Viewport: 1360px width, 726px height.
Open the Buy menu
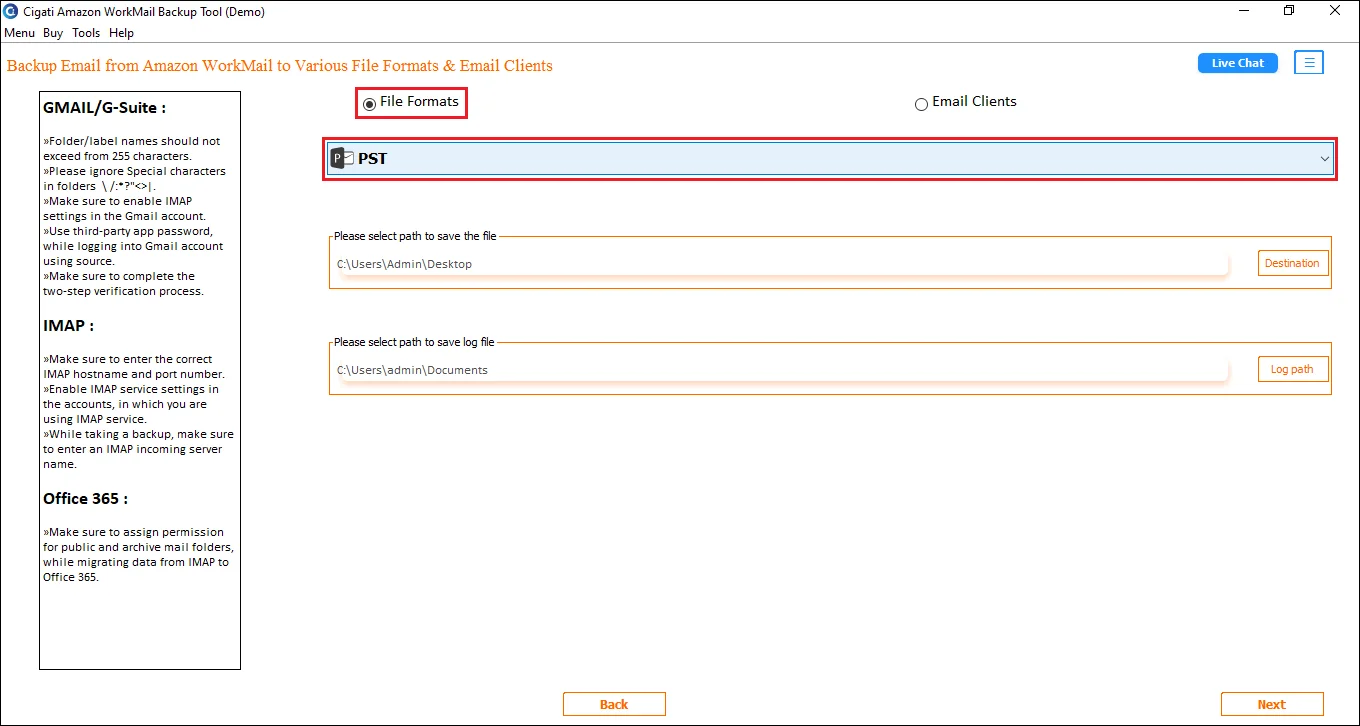53,33
